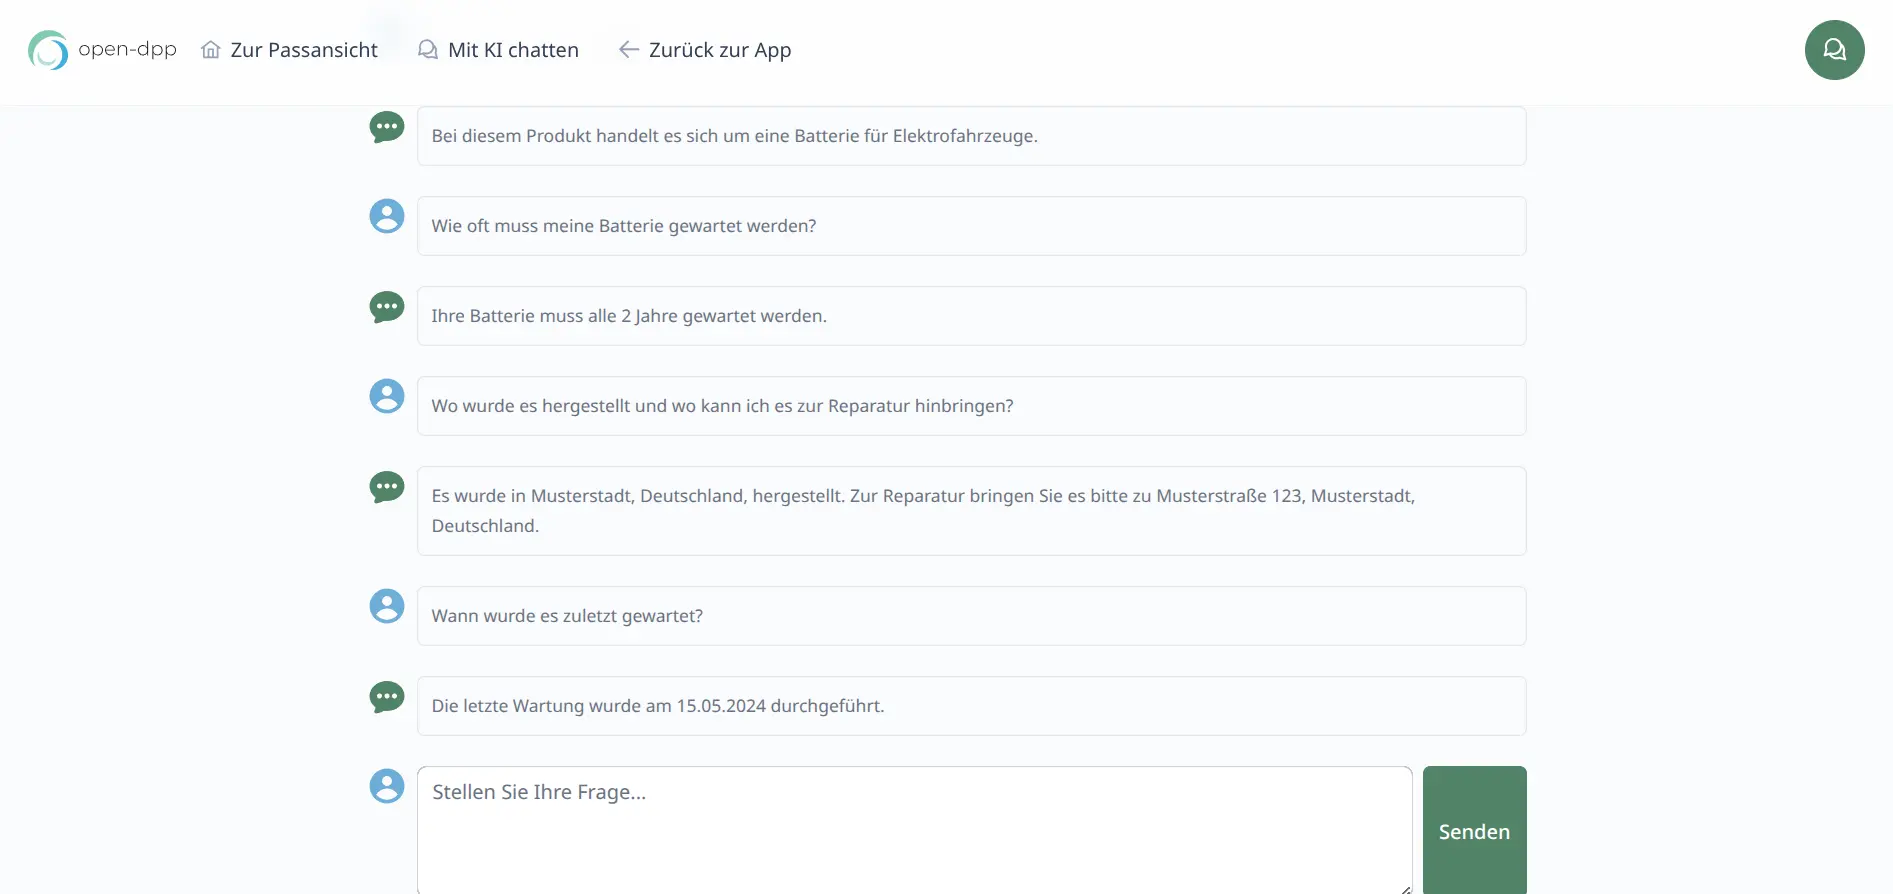Click the message mentioning 15.05.2024 maintenance date

pyautogui.click(x=971, y=706)
